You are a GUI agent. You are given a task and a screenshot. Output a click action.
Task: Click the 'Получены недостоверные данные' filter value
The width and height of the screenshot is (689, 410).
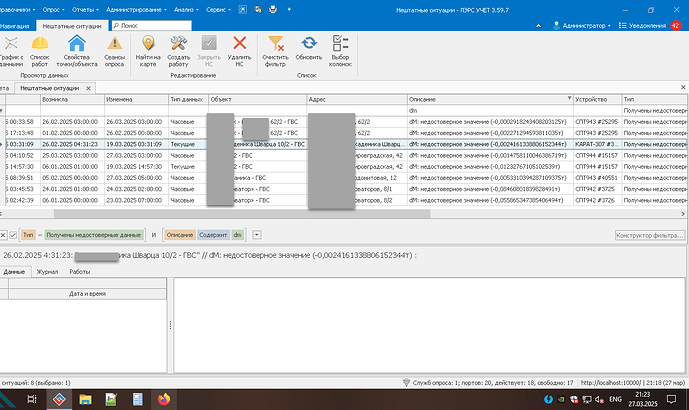94,235
